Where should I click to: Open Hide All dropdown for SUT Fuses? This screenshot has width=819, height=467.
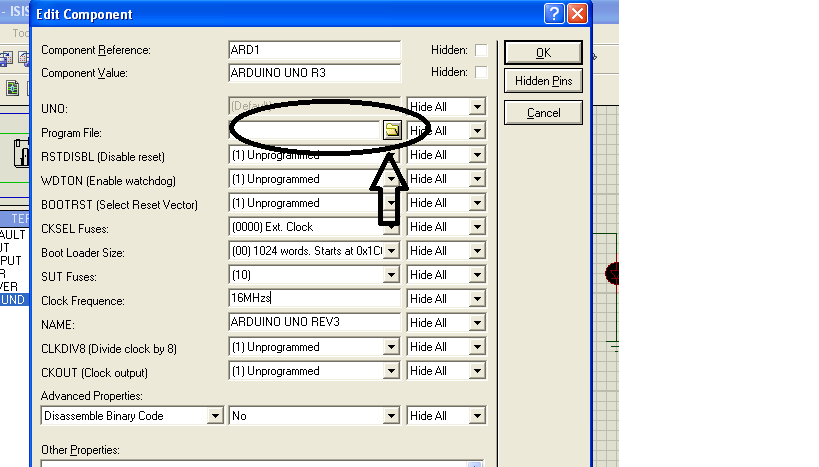[x=477, y=275]
